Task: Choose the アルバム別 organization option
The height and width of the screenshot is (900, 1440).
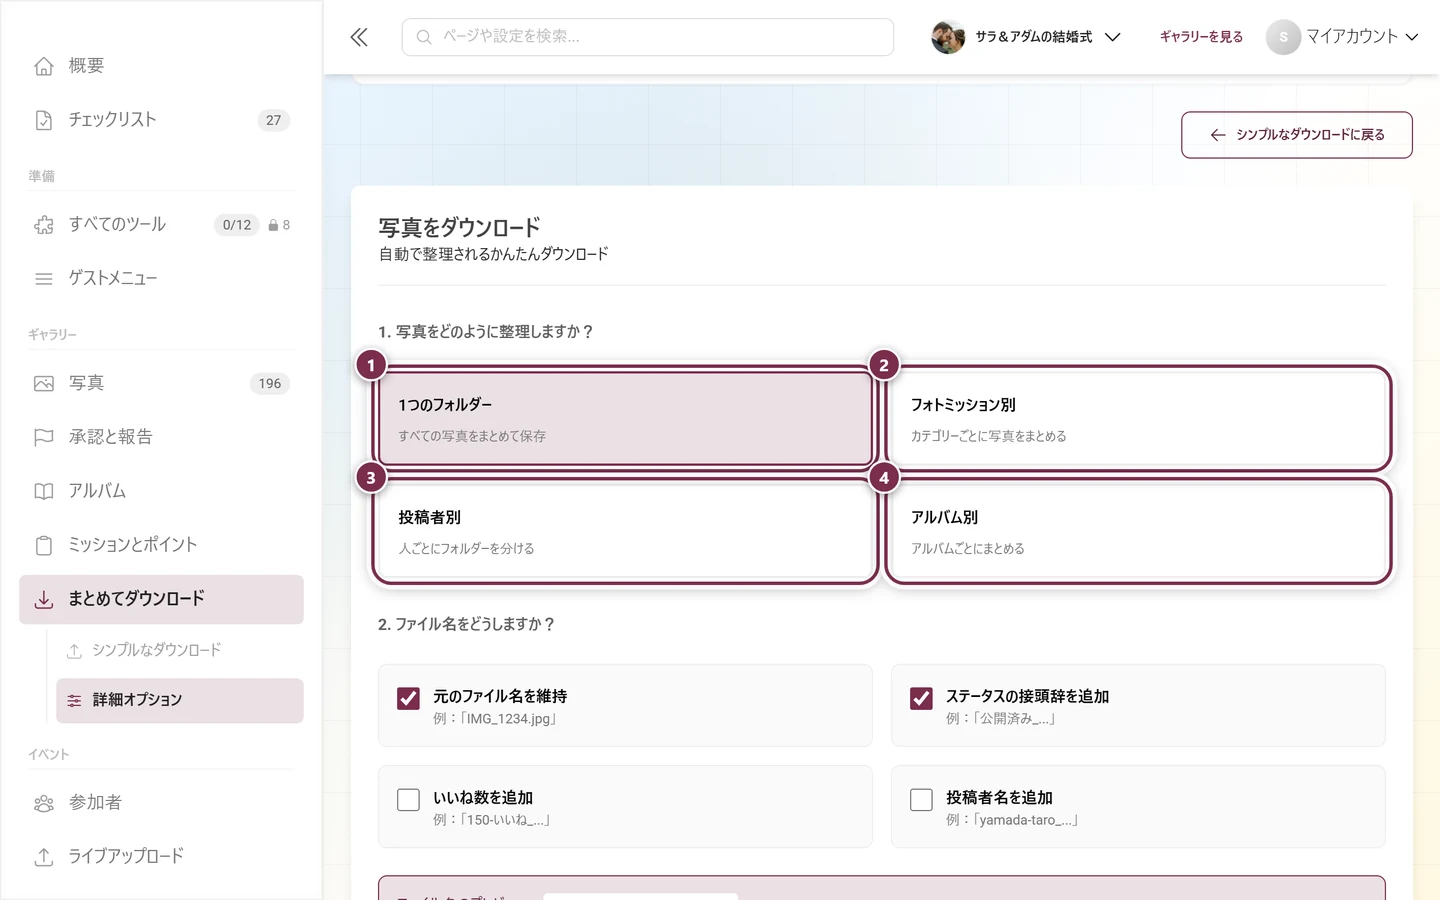Action: coord(1138,531)
